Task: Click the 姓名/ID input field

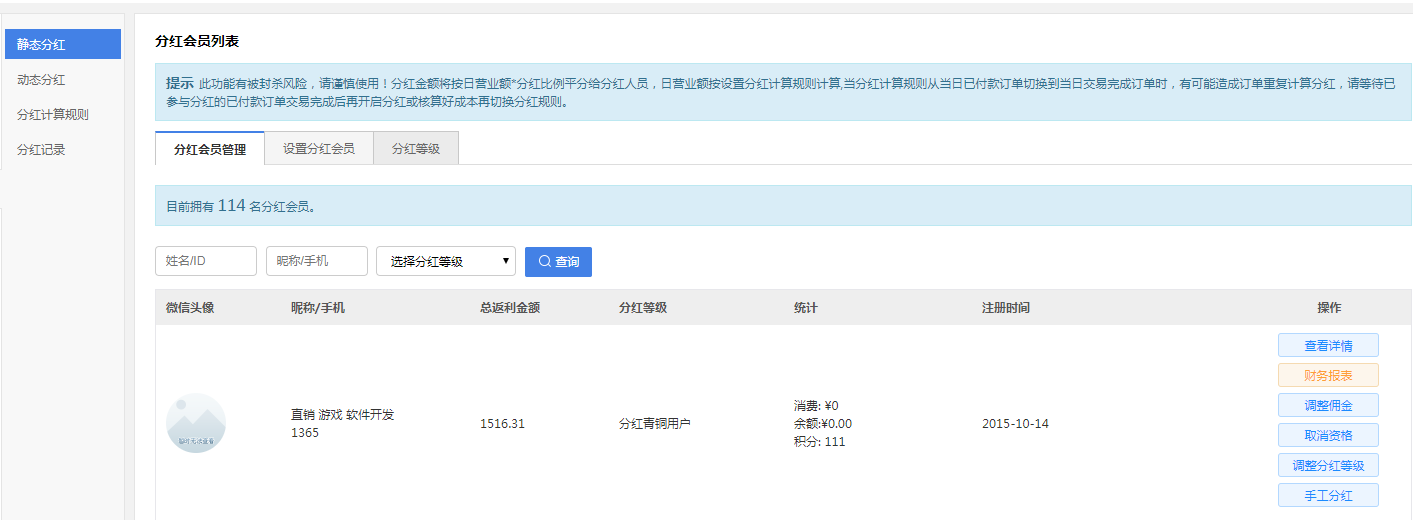Action: pos(206,261)
